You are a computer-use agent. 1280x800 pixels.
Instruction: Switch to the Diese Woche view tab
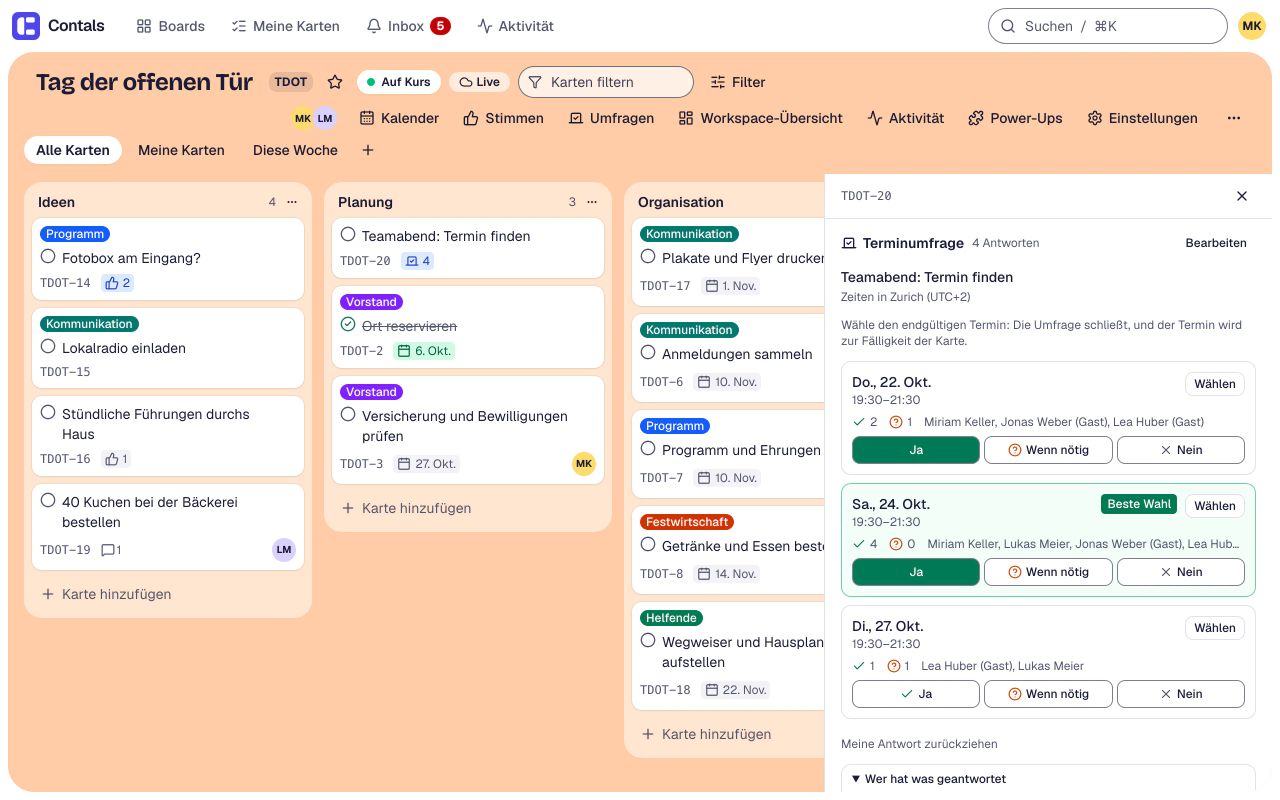pos(295,150)
